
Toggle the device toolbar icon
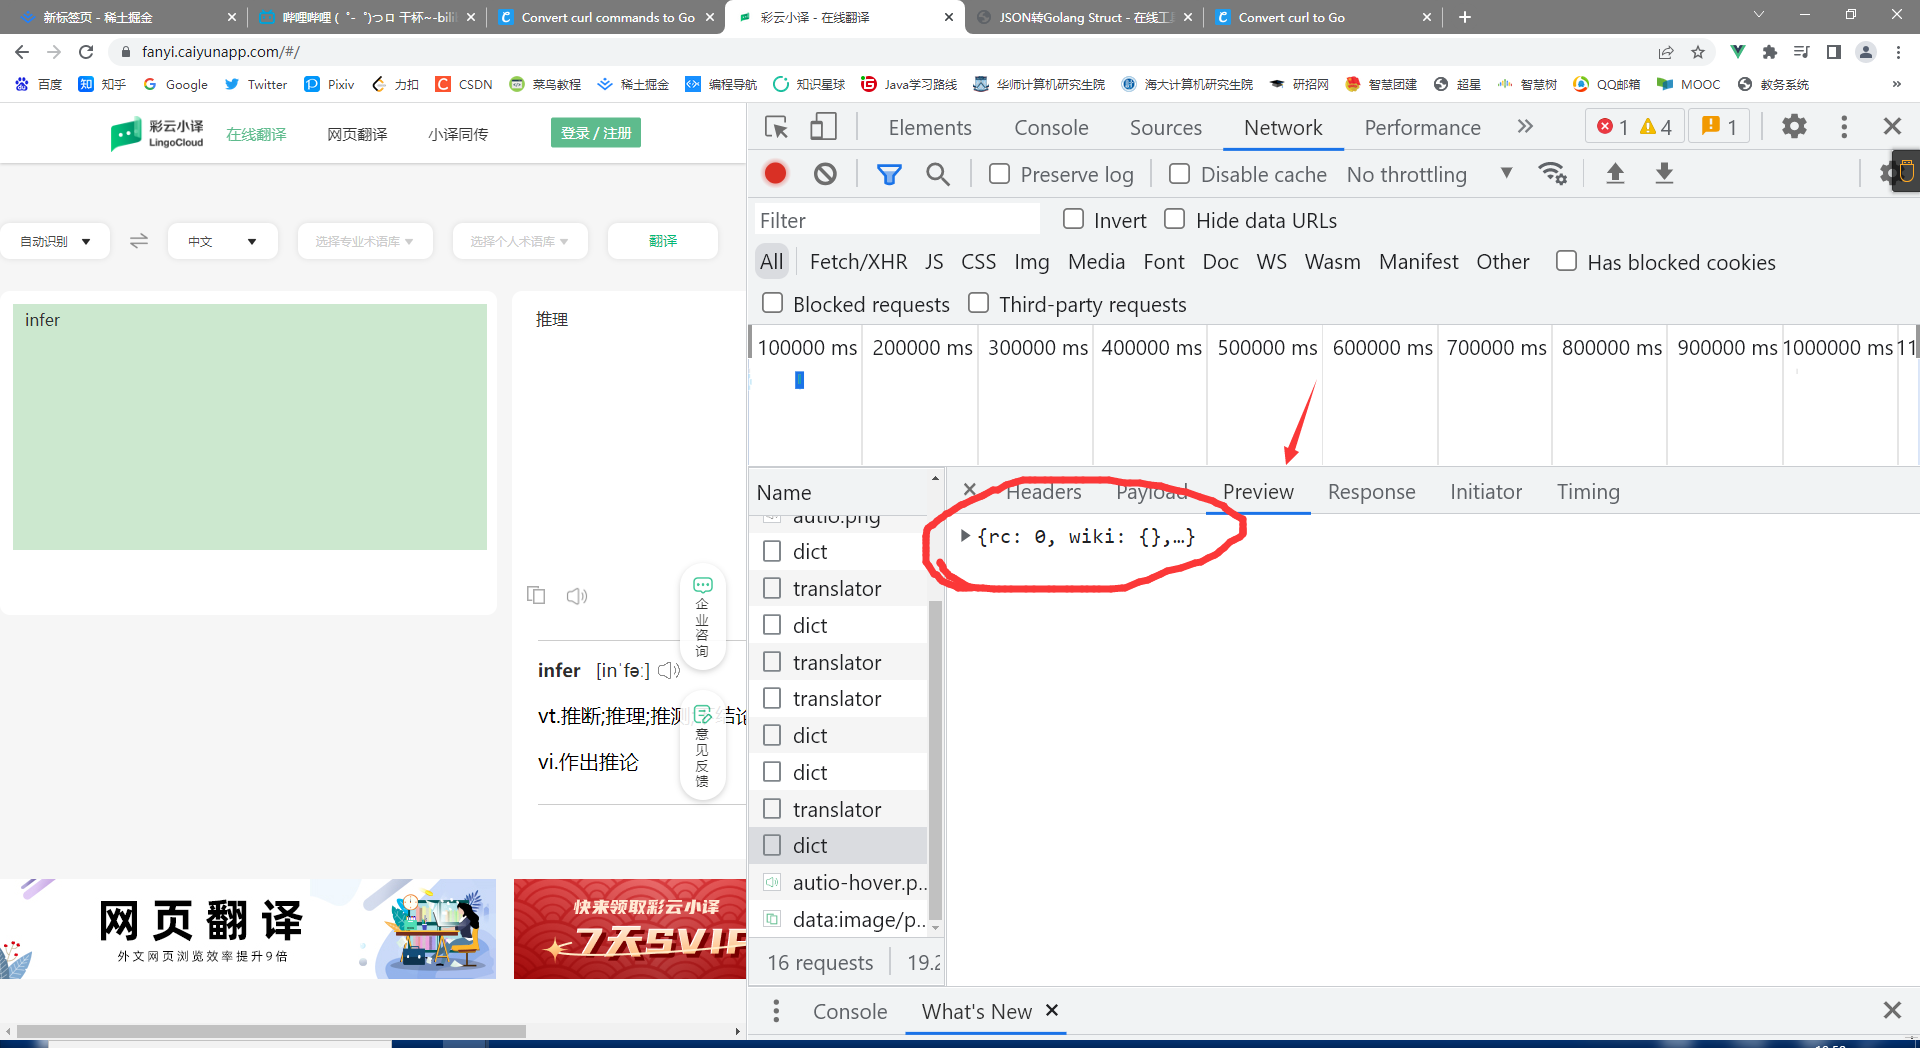click(822, 127)
